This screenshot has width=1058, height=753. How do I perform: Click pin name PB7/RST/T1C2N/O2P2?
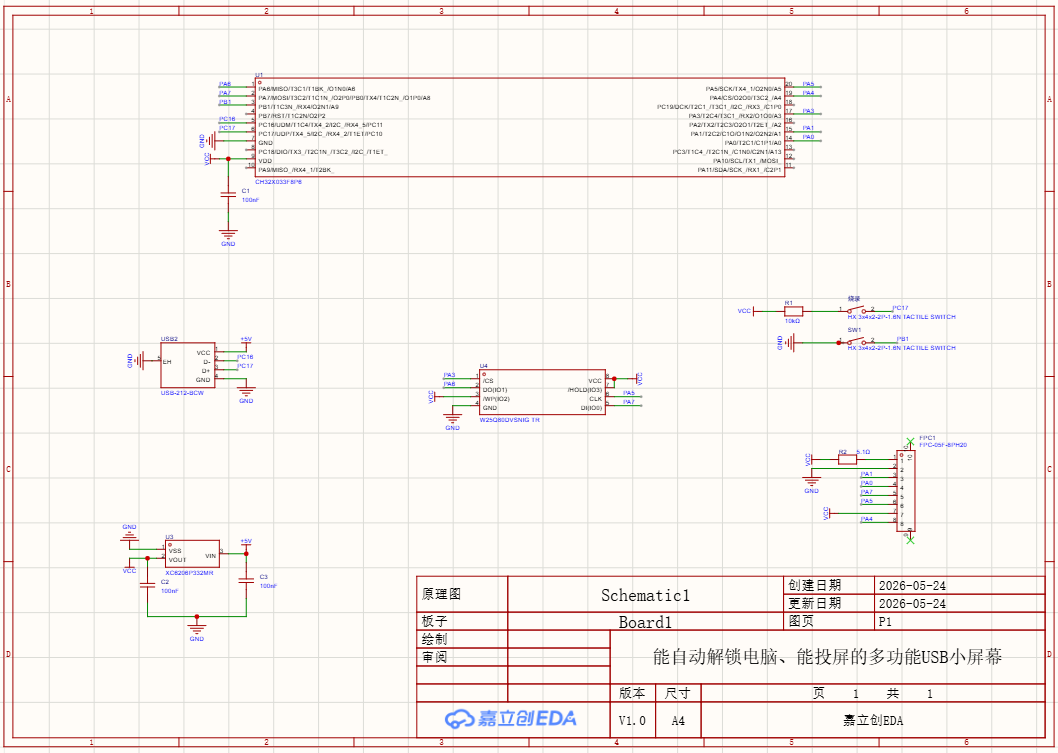[291, 116]
